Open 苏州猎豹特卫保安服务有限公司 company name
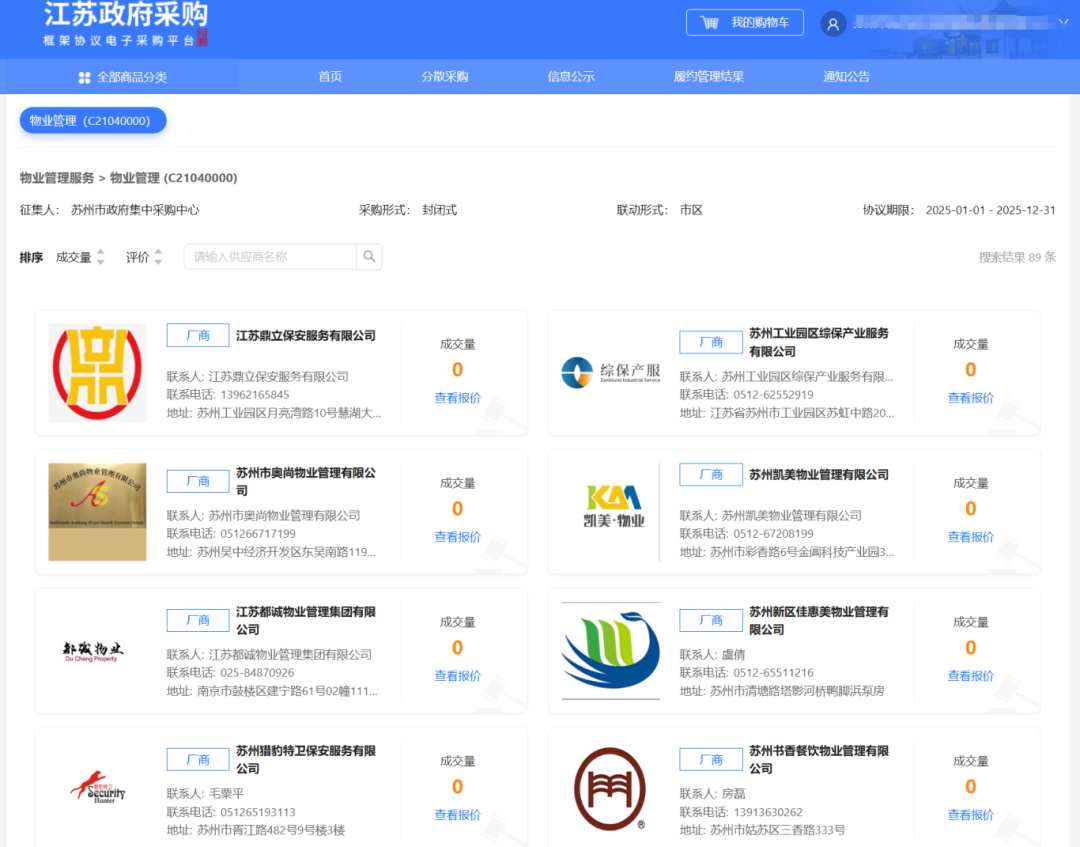Viewport: 1080px width, 847px height. (x=306, y=760)
